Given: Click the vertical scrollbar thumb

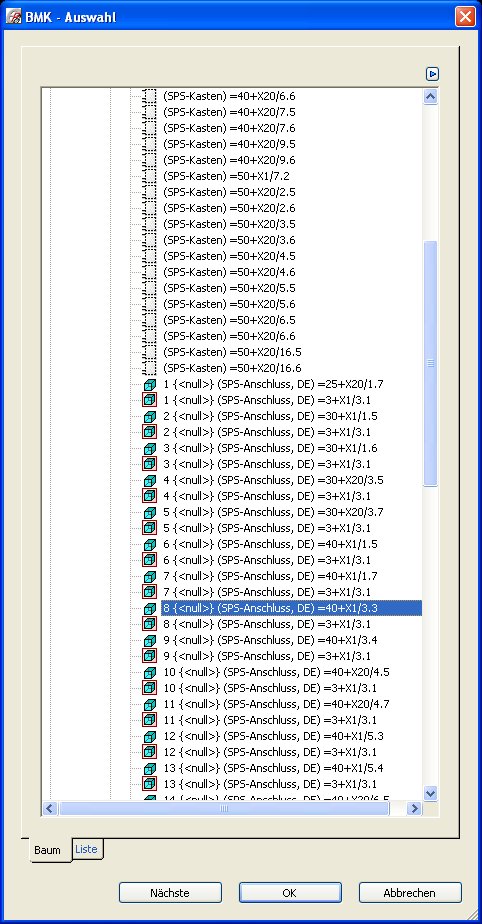Looking at the screenshot, I should click(x=431, y=364).
